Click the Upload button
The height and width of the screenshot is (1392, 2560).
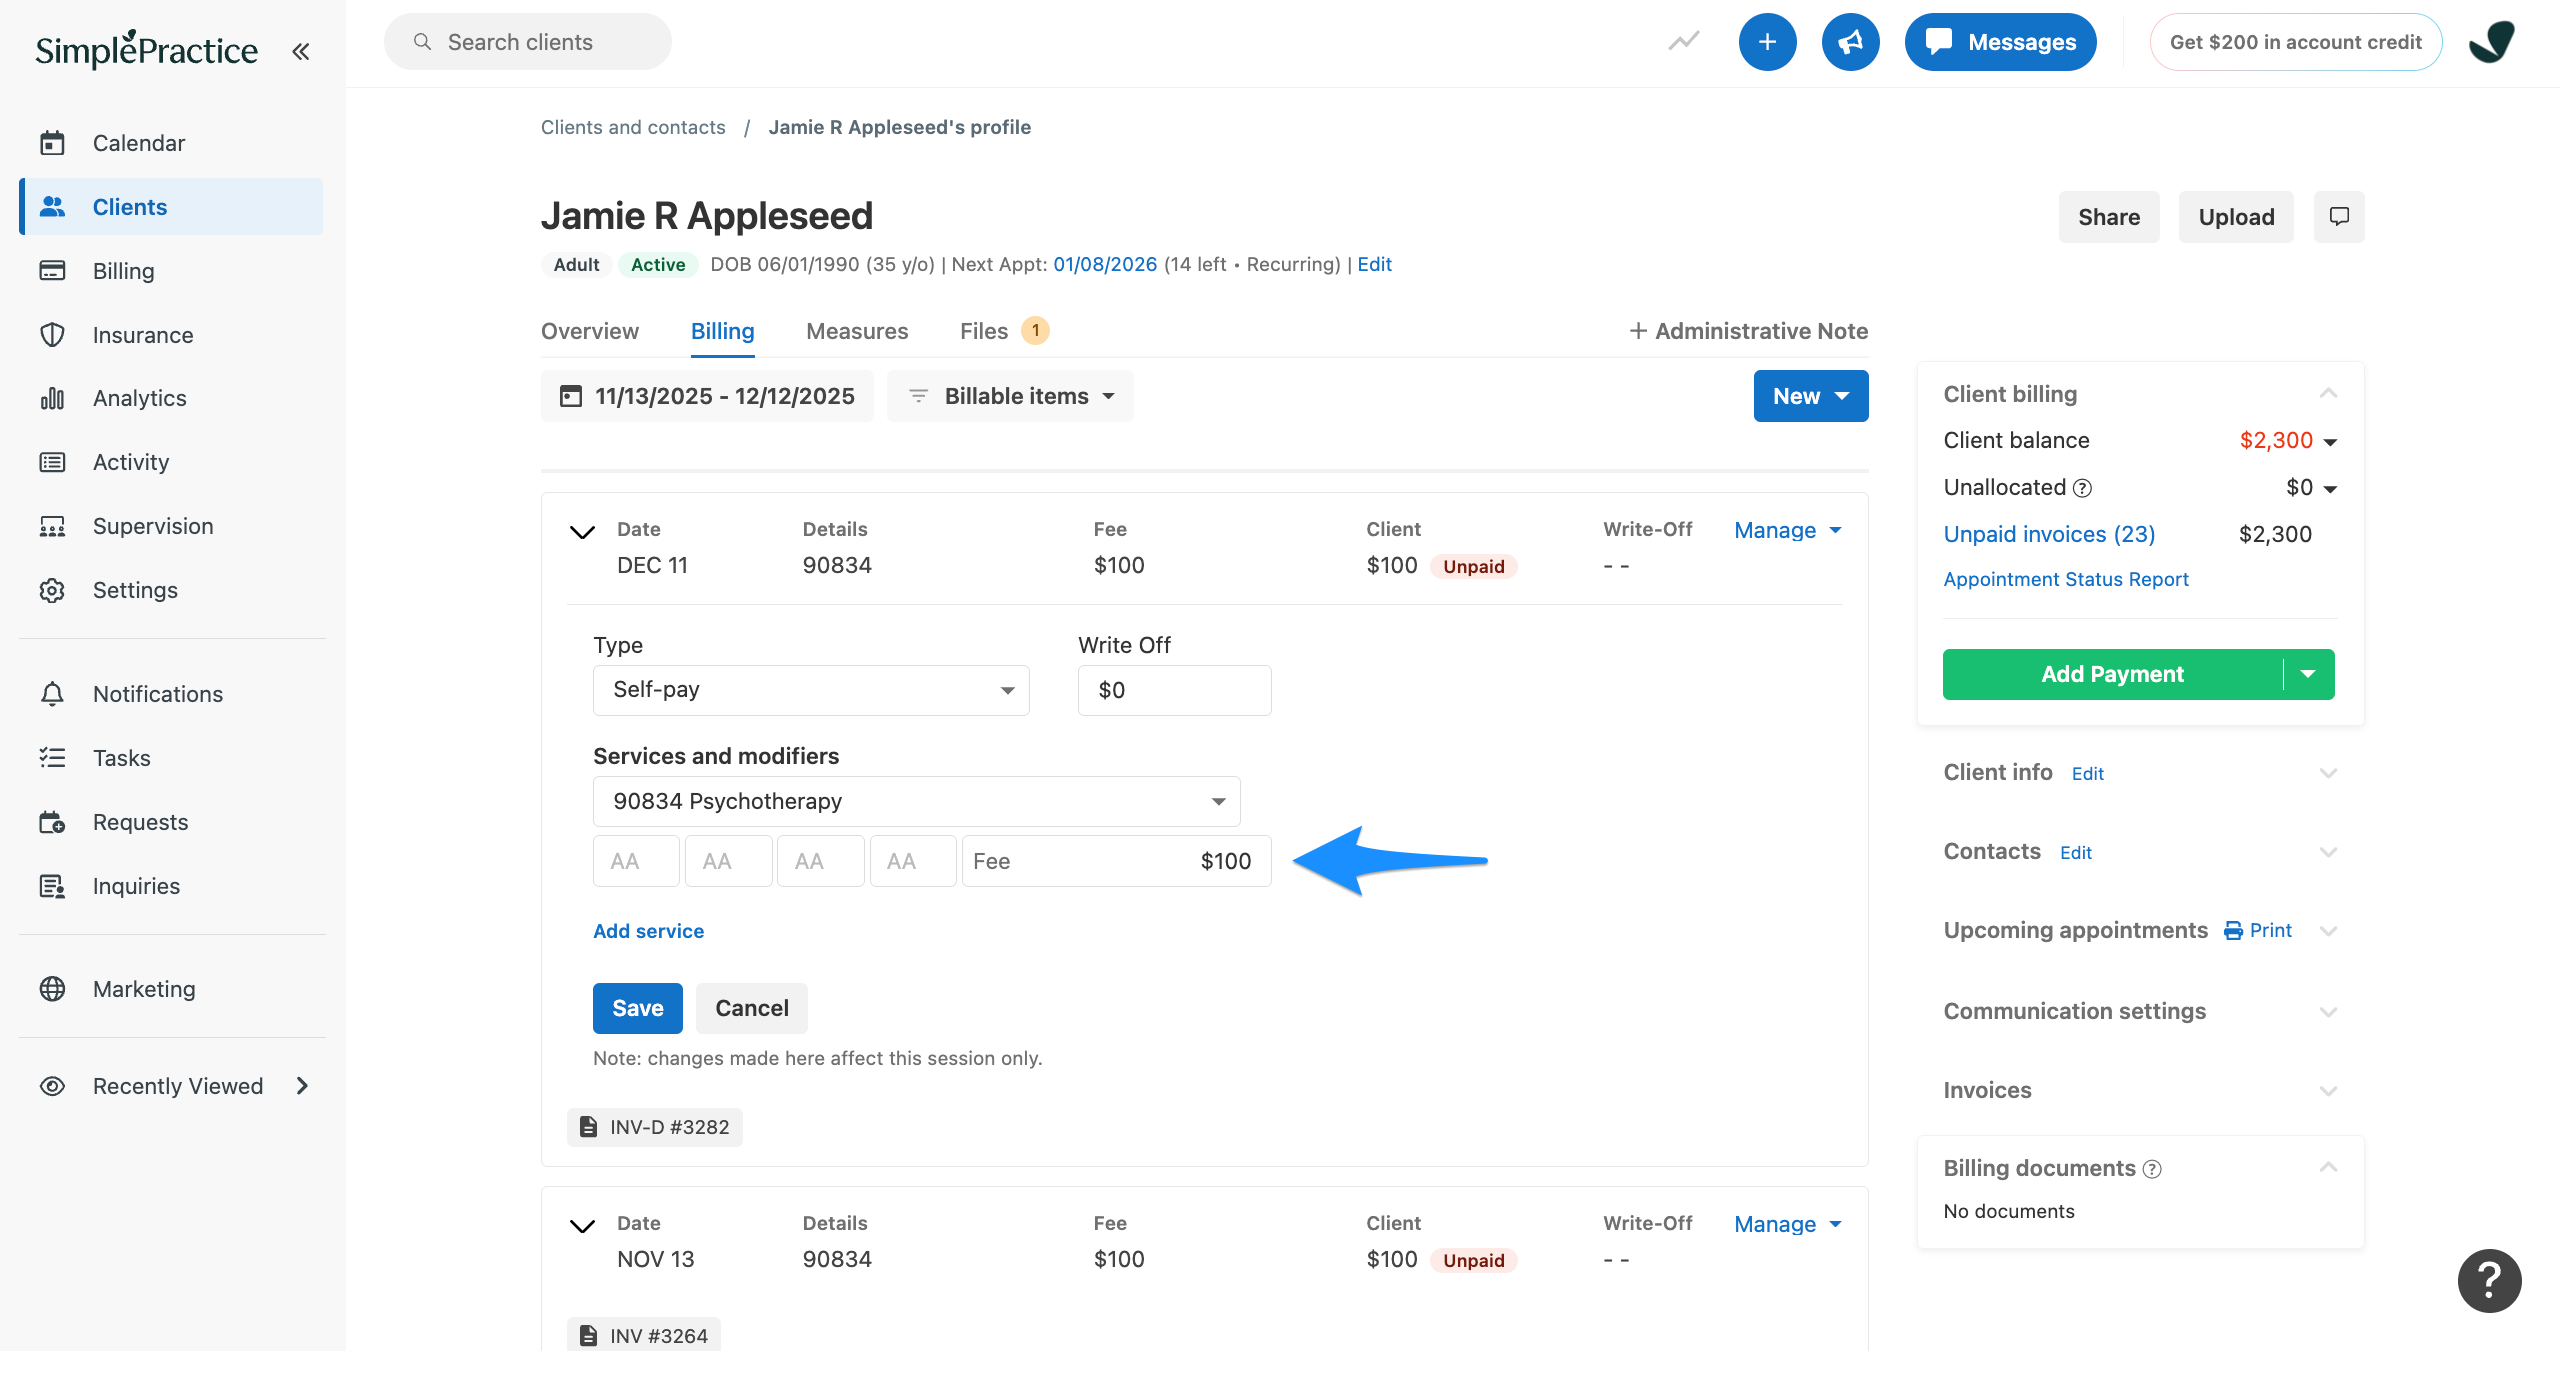click(x=2236, y=217)
